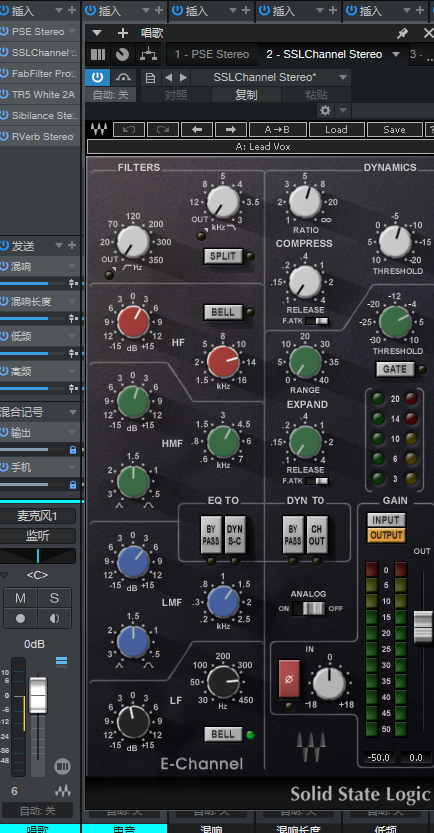This screenshot has width=434, height=833.
Task: Toggle power on FabFilter Pro insert
Action: click(x=5, y=73)
